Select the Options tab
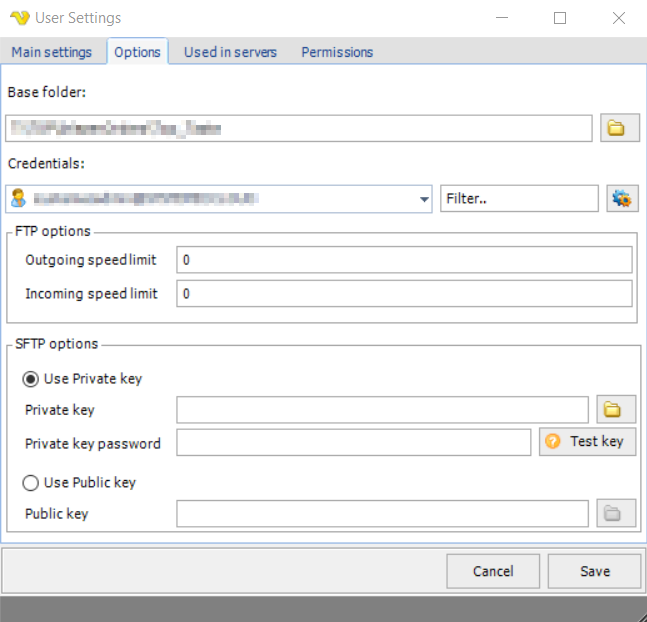Image resolution: width=647 pixels, height=622 pixels. (138, 52)
